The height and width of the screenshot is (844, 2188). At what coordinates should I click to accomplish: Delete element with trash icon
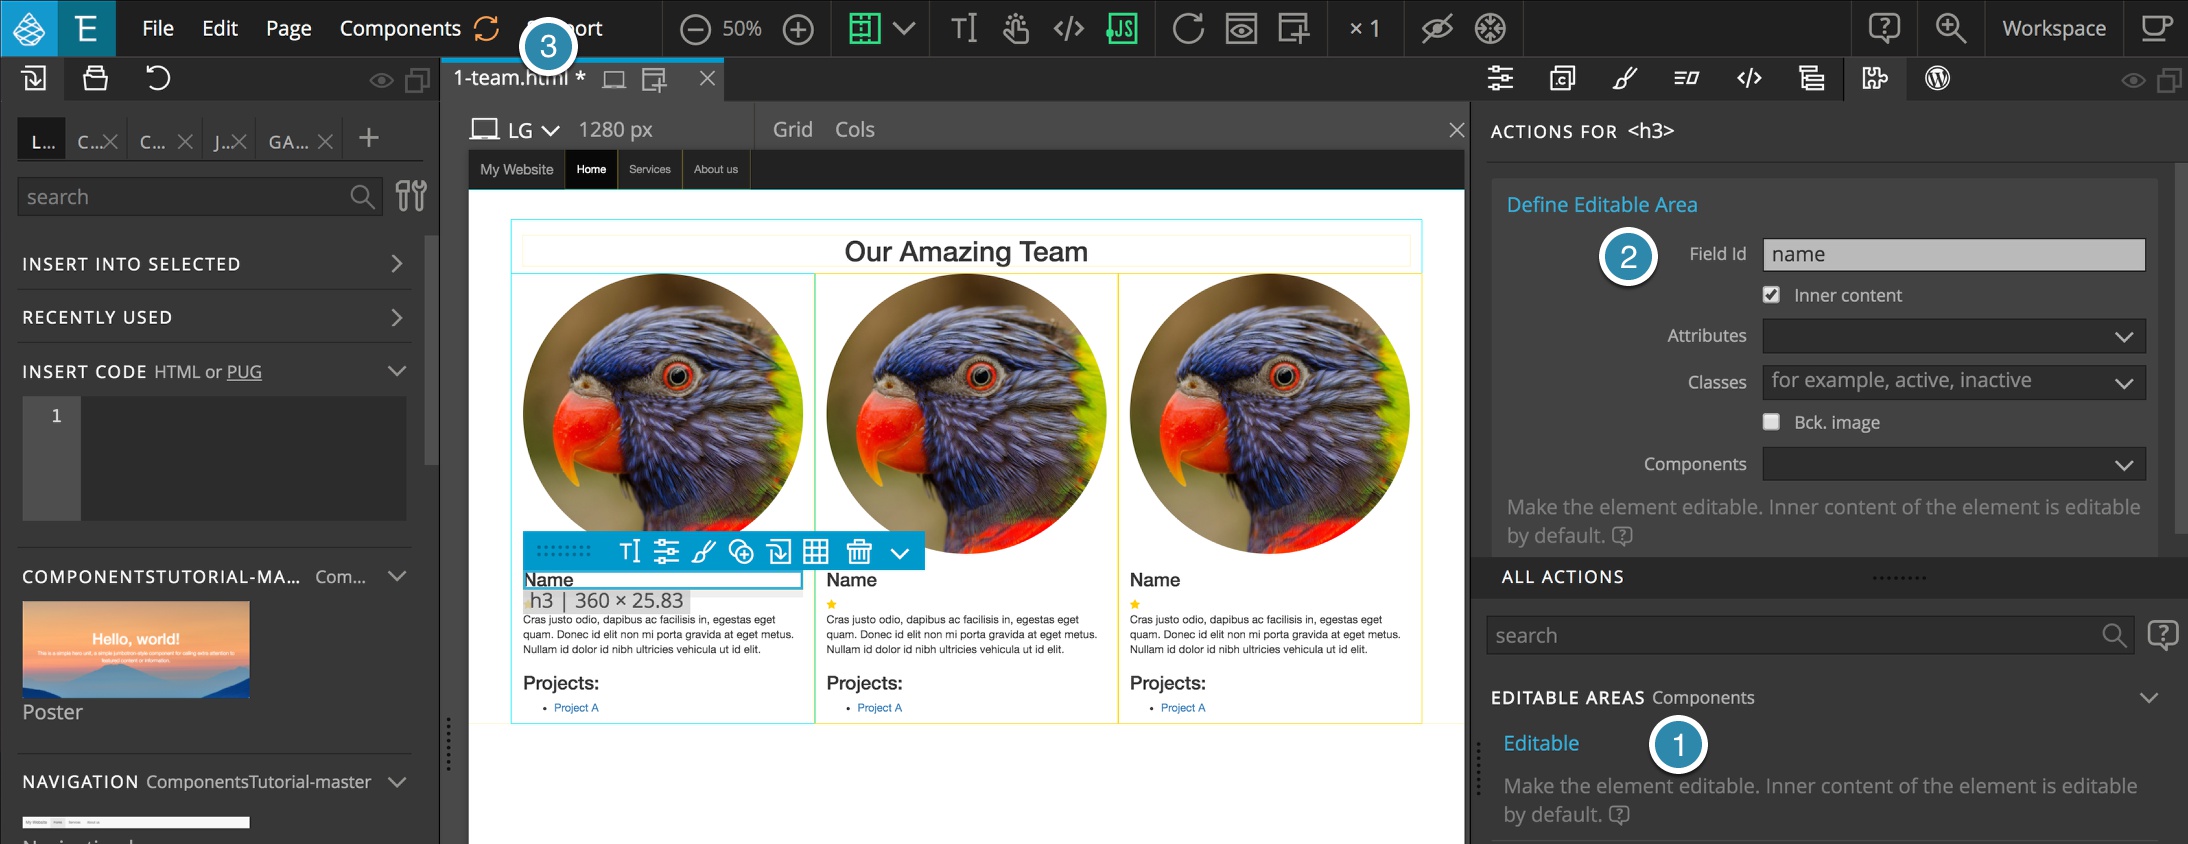point(859,551)
